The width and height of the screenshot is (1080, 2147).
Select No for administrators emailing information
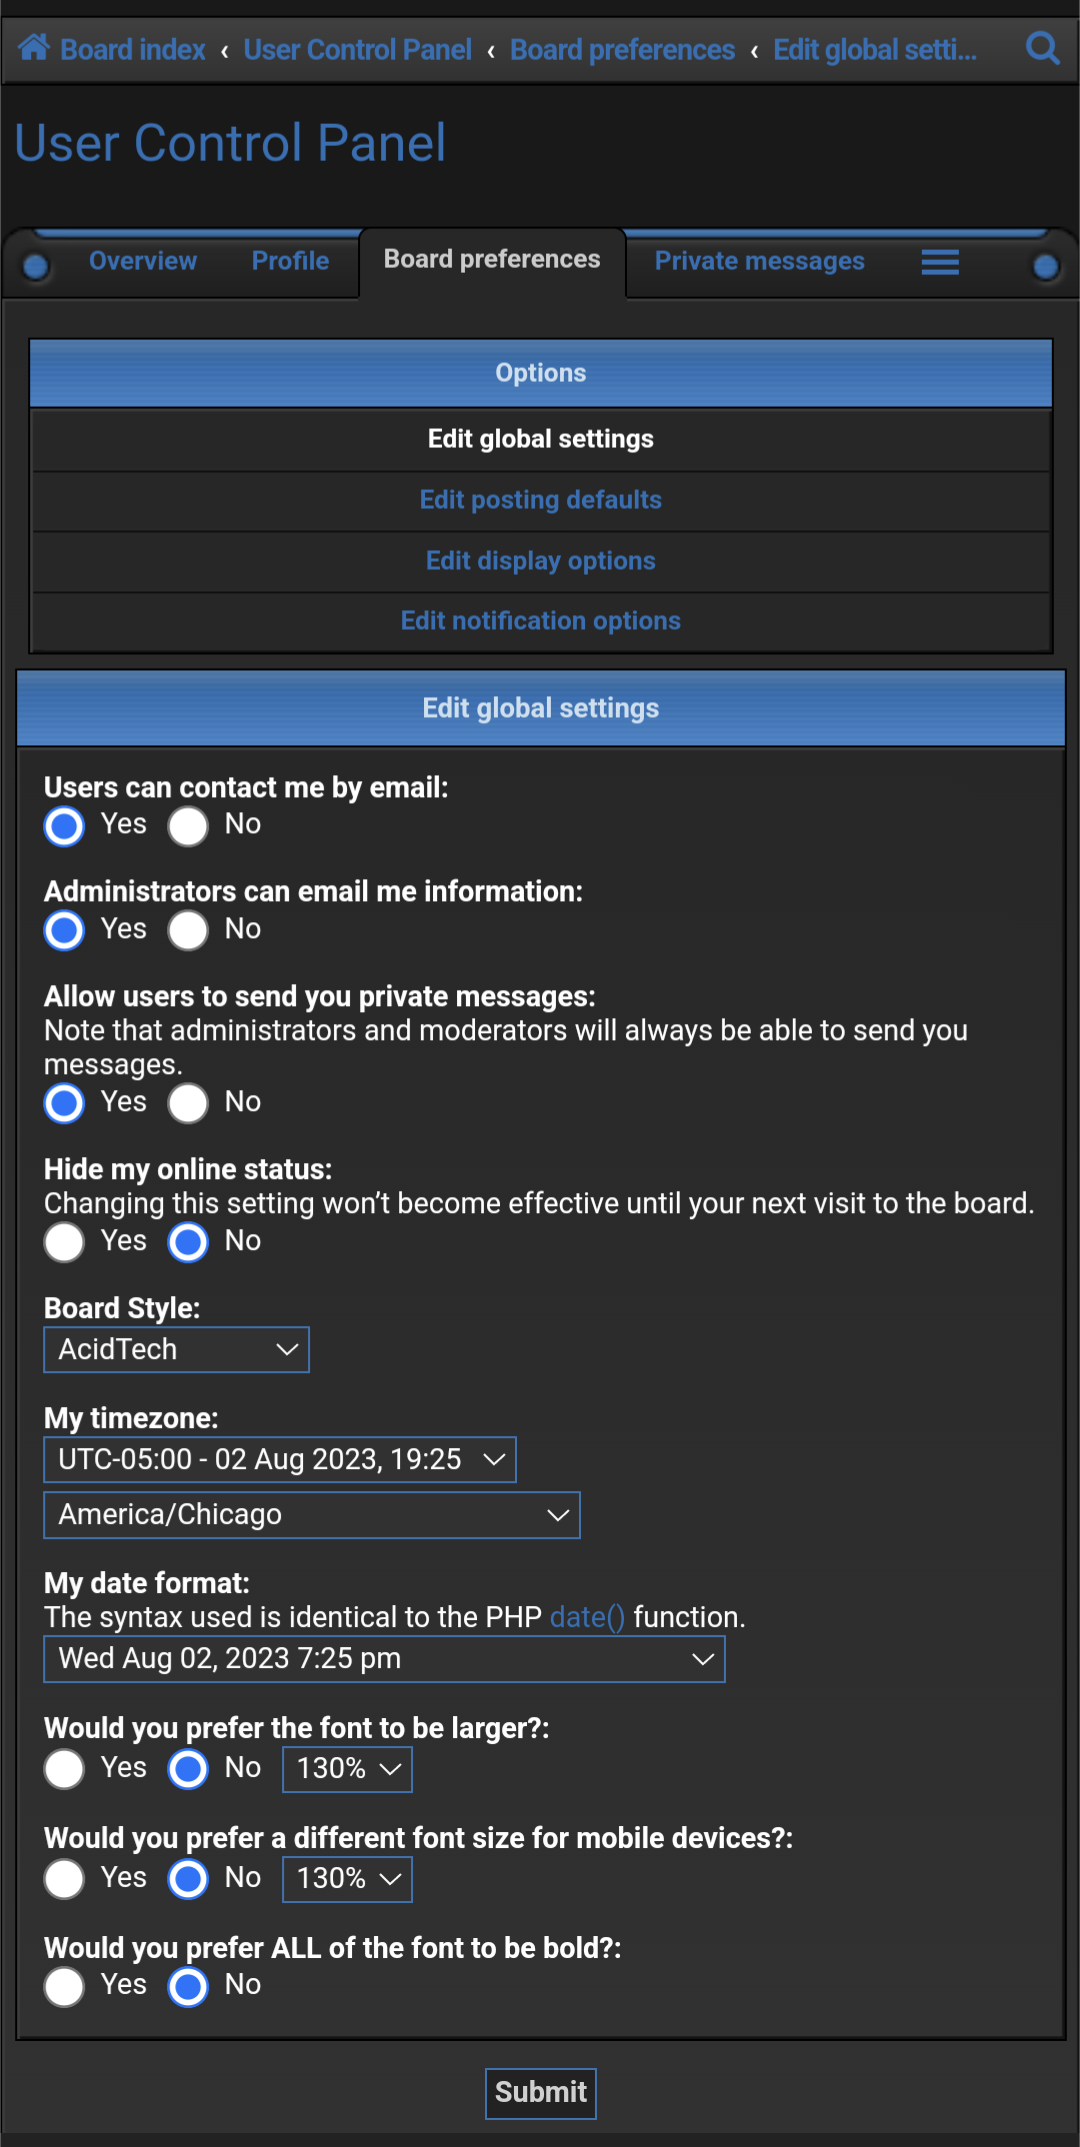pos(188,931)
